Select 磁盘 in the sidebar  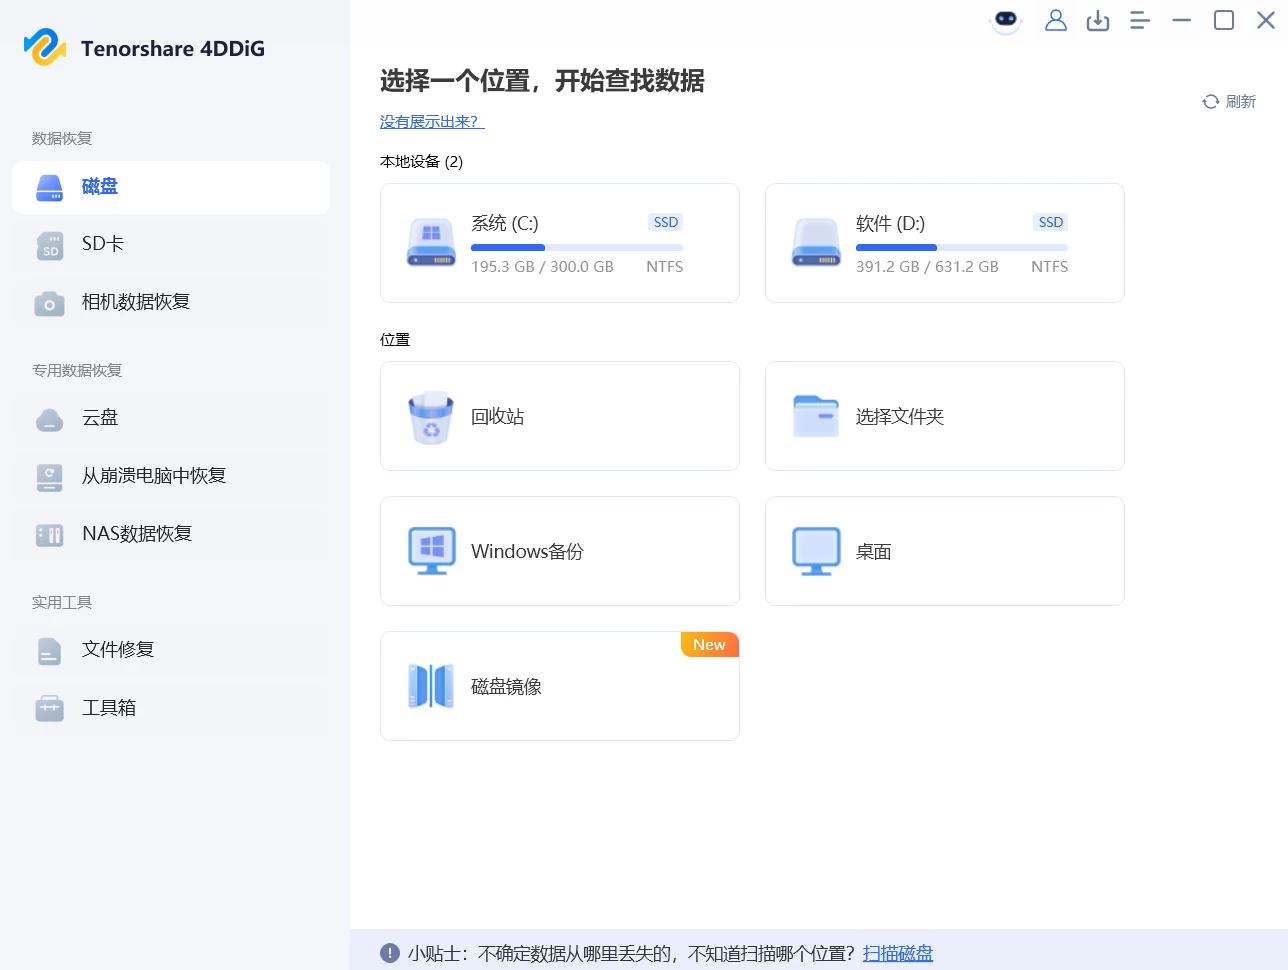point(171,187)
